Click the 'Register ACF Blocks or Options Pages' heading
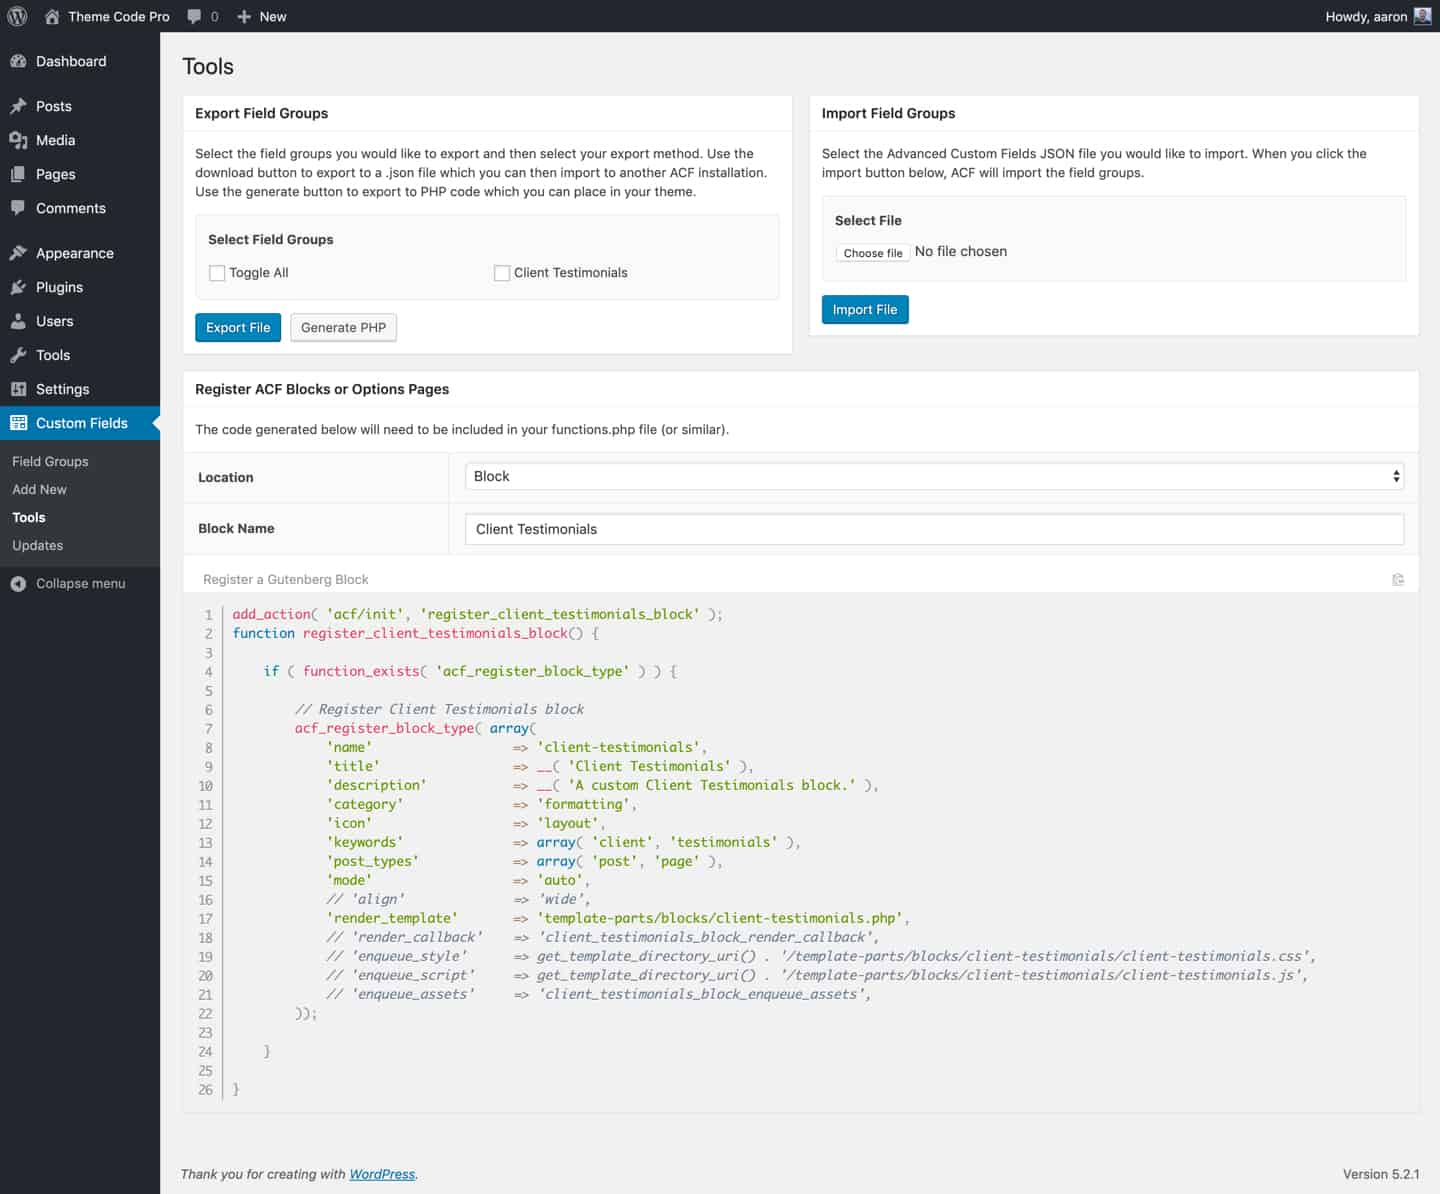Image resolution: width=1440 pixels, height=1194 pixels. point(322,389)
